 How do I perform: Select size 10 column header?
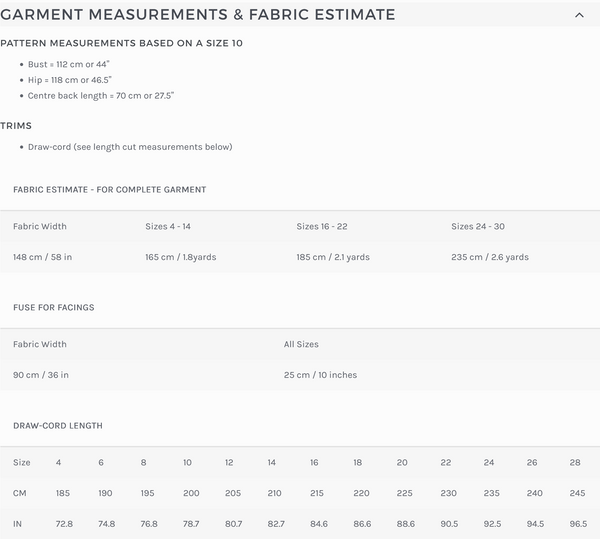(187, 462)
